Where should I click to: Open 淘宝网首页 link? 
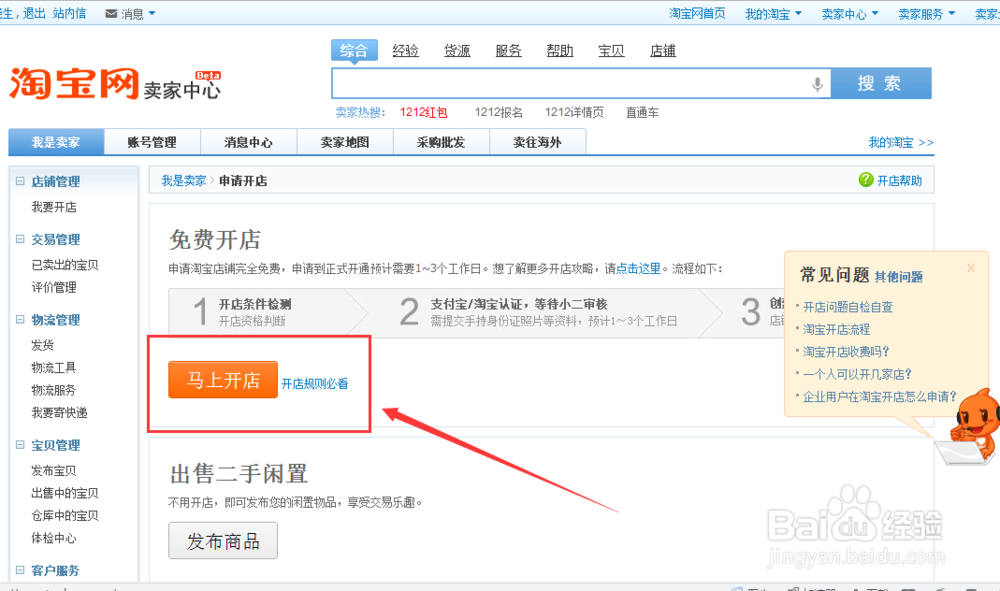(x=697, y=13)
